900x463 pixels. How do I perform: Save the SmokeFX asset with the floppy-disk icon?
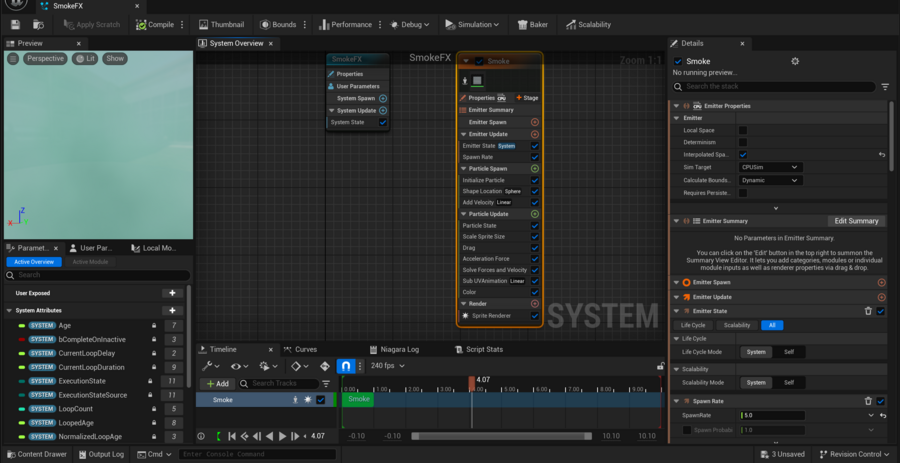click(15, 25)
